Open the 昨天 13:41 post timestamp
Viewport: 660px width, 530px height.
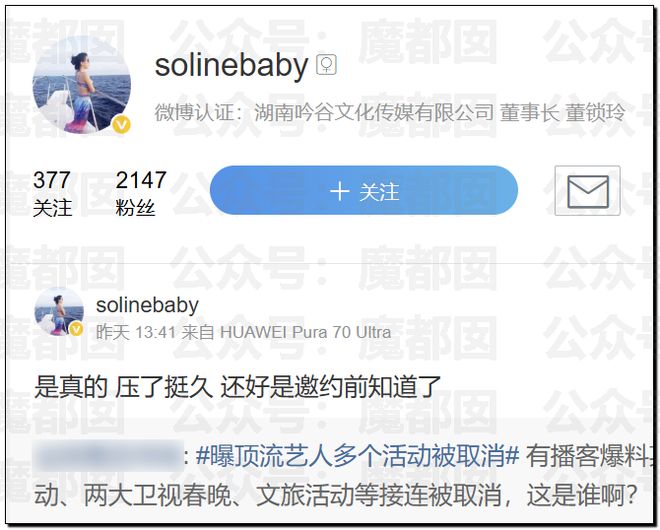point(136,332)
